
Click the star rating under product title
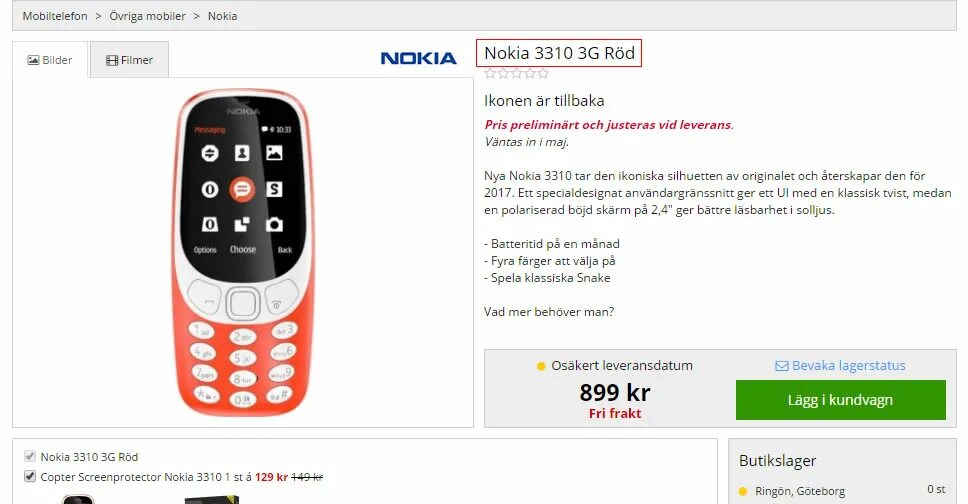point(517,74)
